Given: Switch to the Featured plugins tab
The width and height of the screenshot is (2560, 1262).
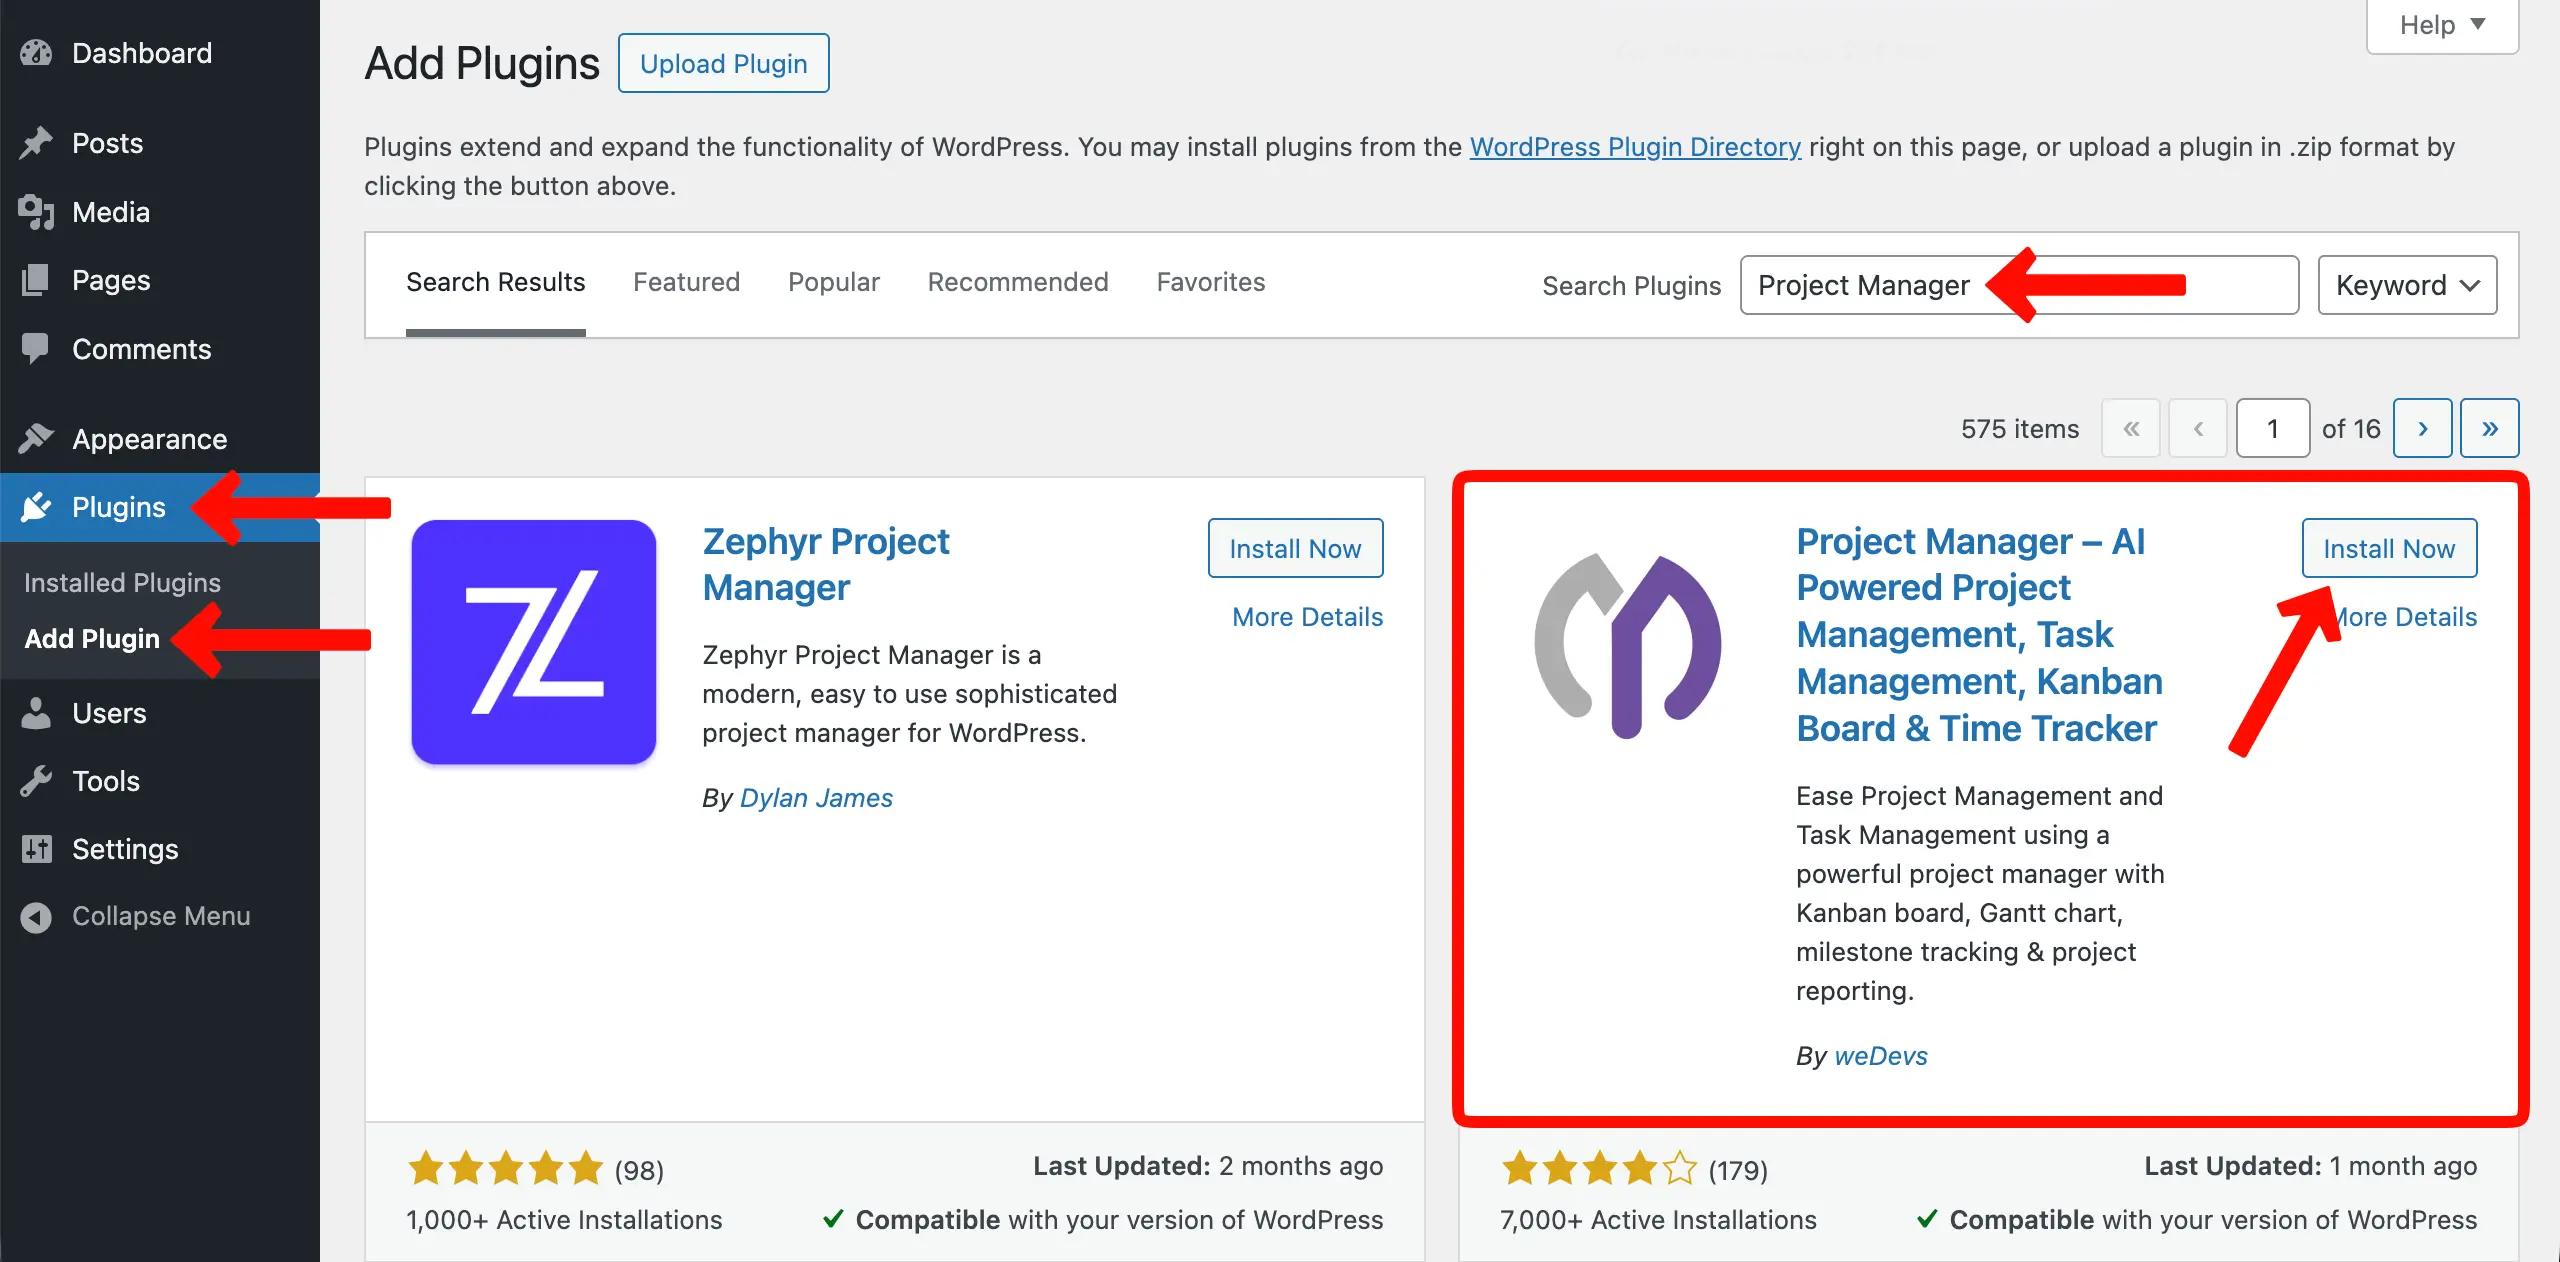Looking at the screenshot, I should tap(686, 282).
